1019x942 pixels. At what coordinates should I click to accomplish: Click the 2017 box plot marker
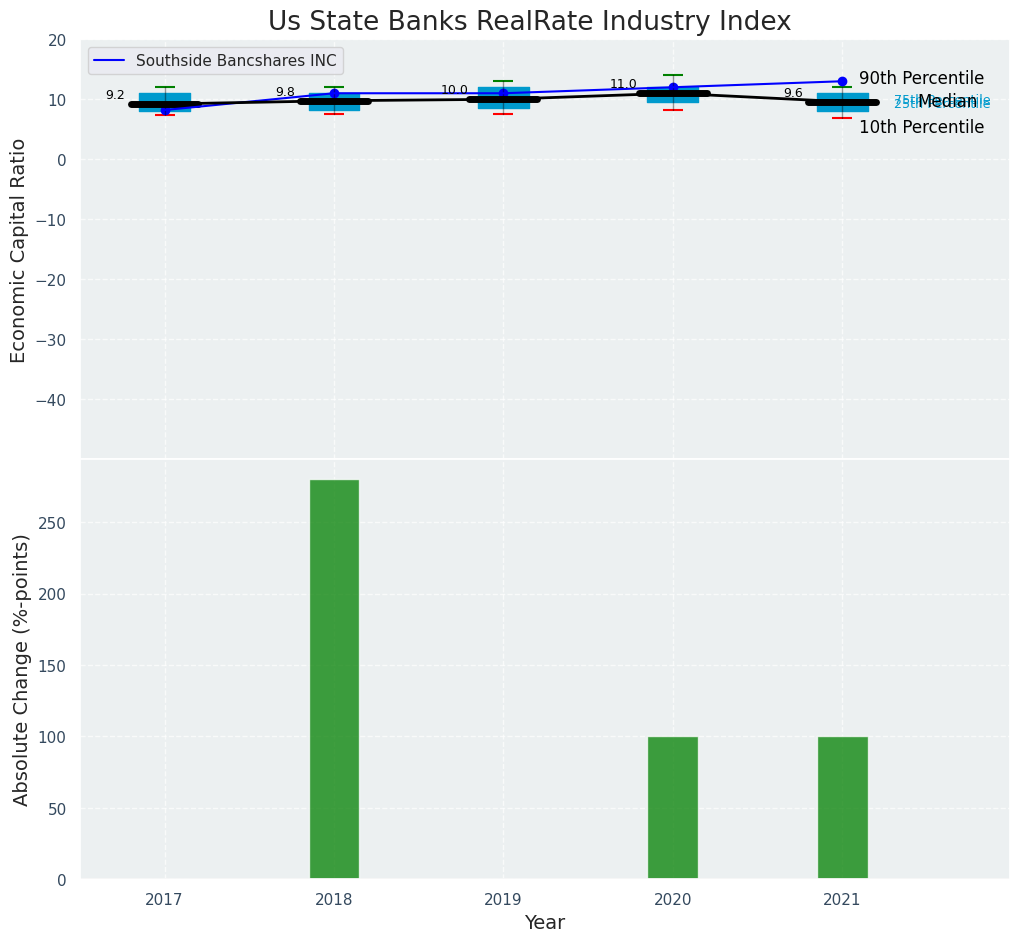pos(165,102)
